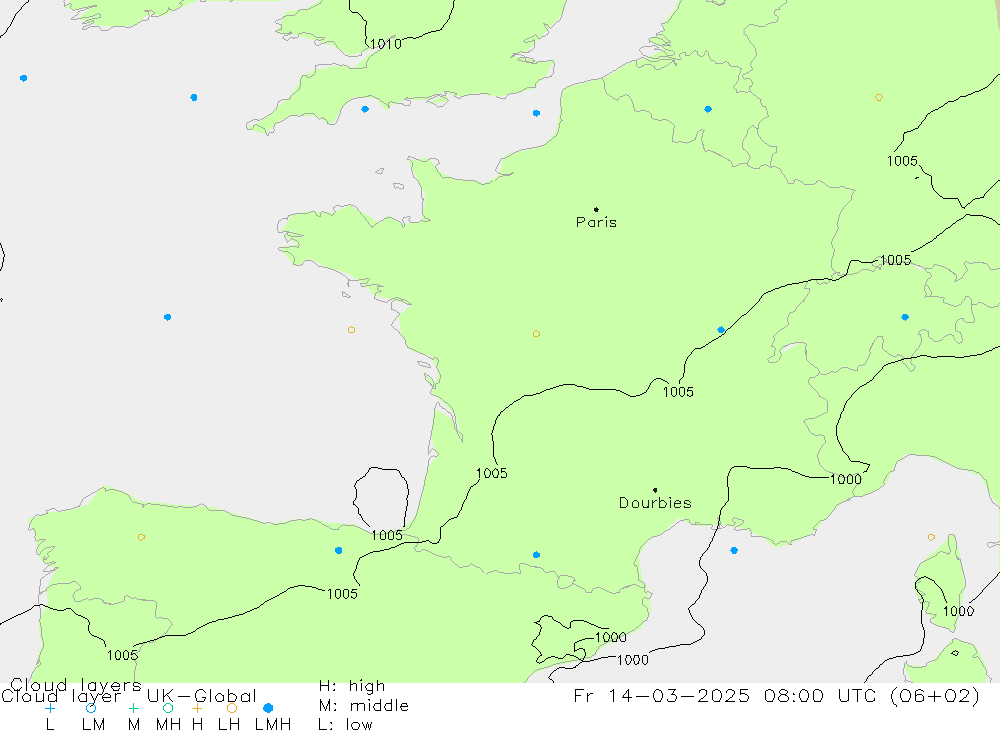Click the blue circle LM legend symbol
This screenshot has height=733, width=1000.
pos(91,708)
